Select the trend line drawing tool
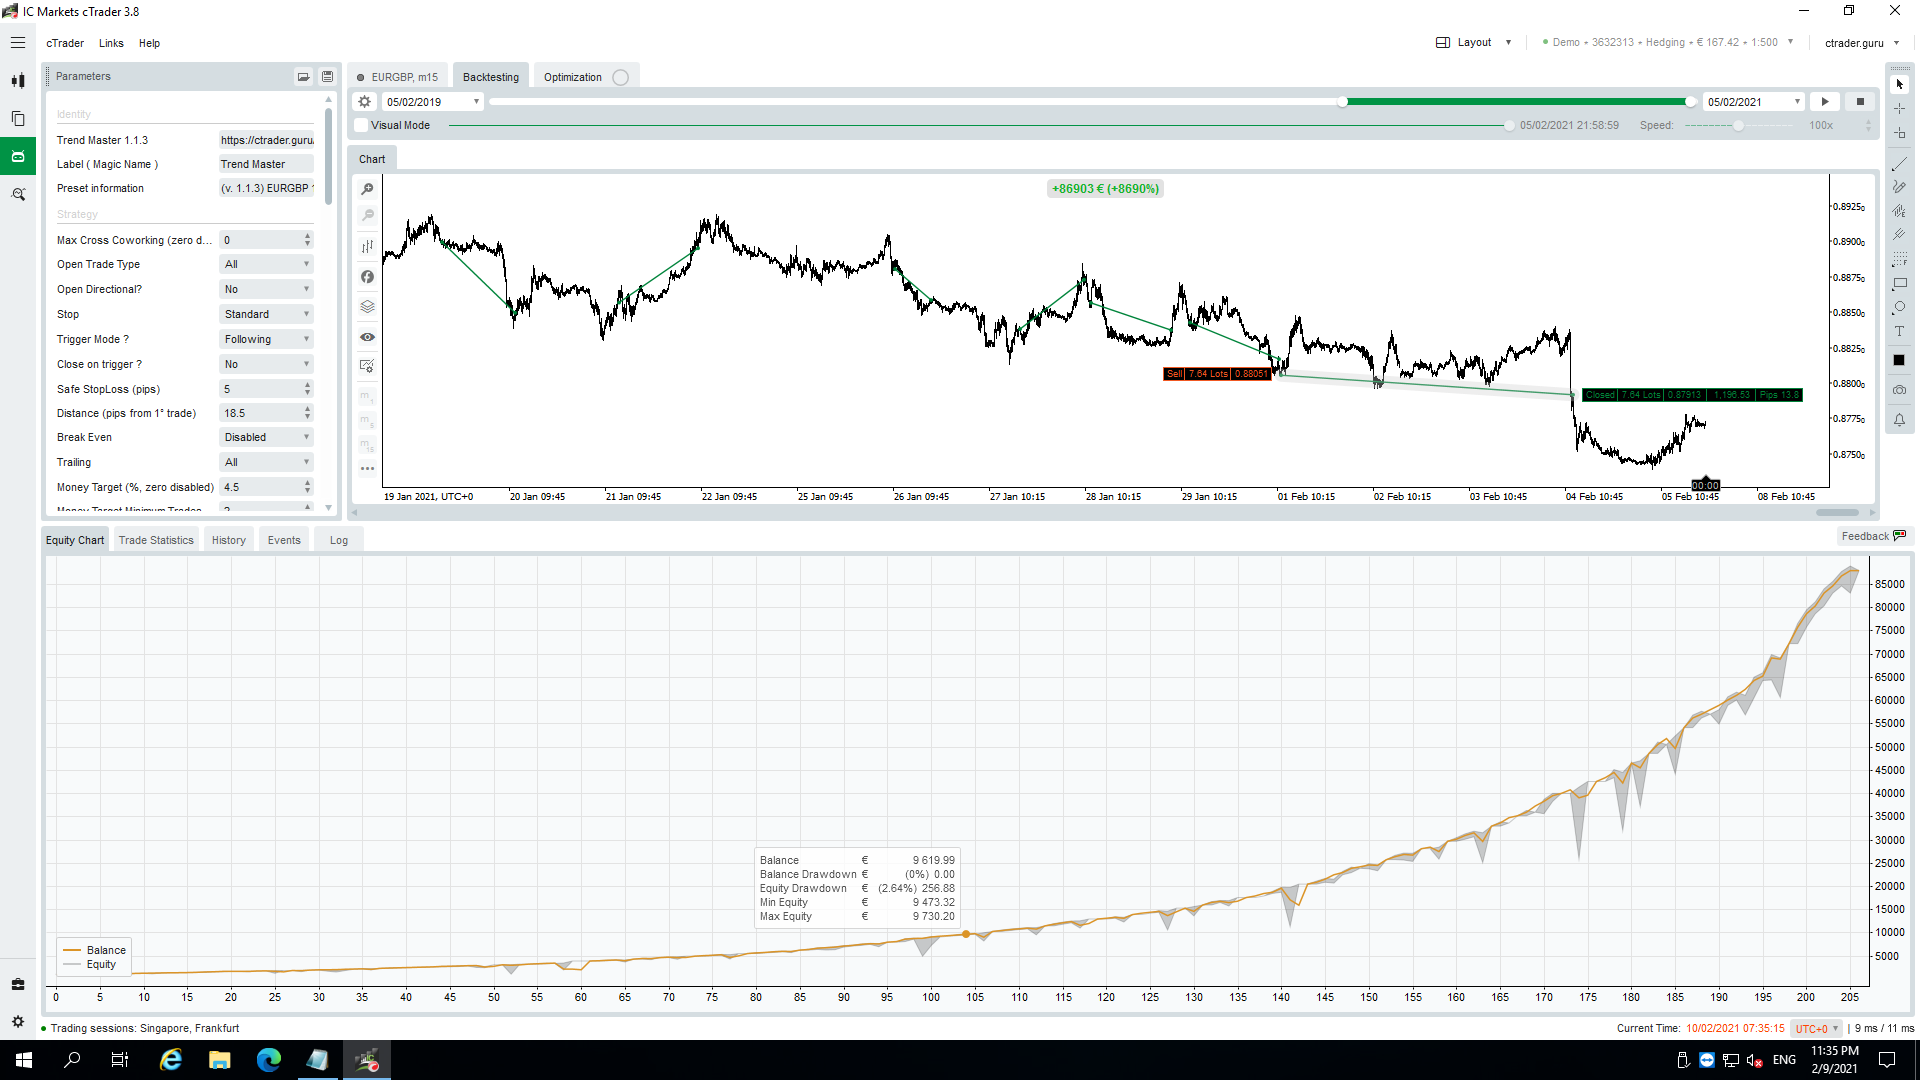Image resolution: width=1920 pixels, height=1080 pixels. coord(1899,163)
